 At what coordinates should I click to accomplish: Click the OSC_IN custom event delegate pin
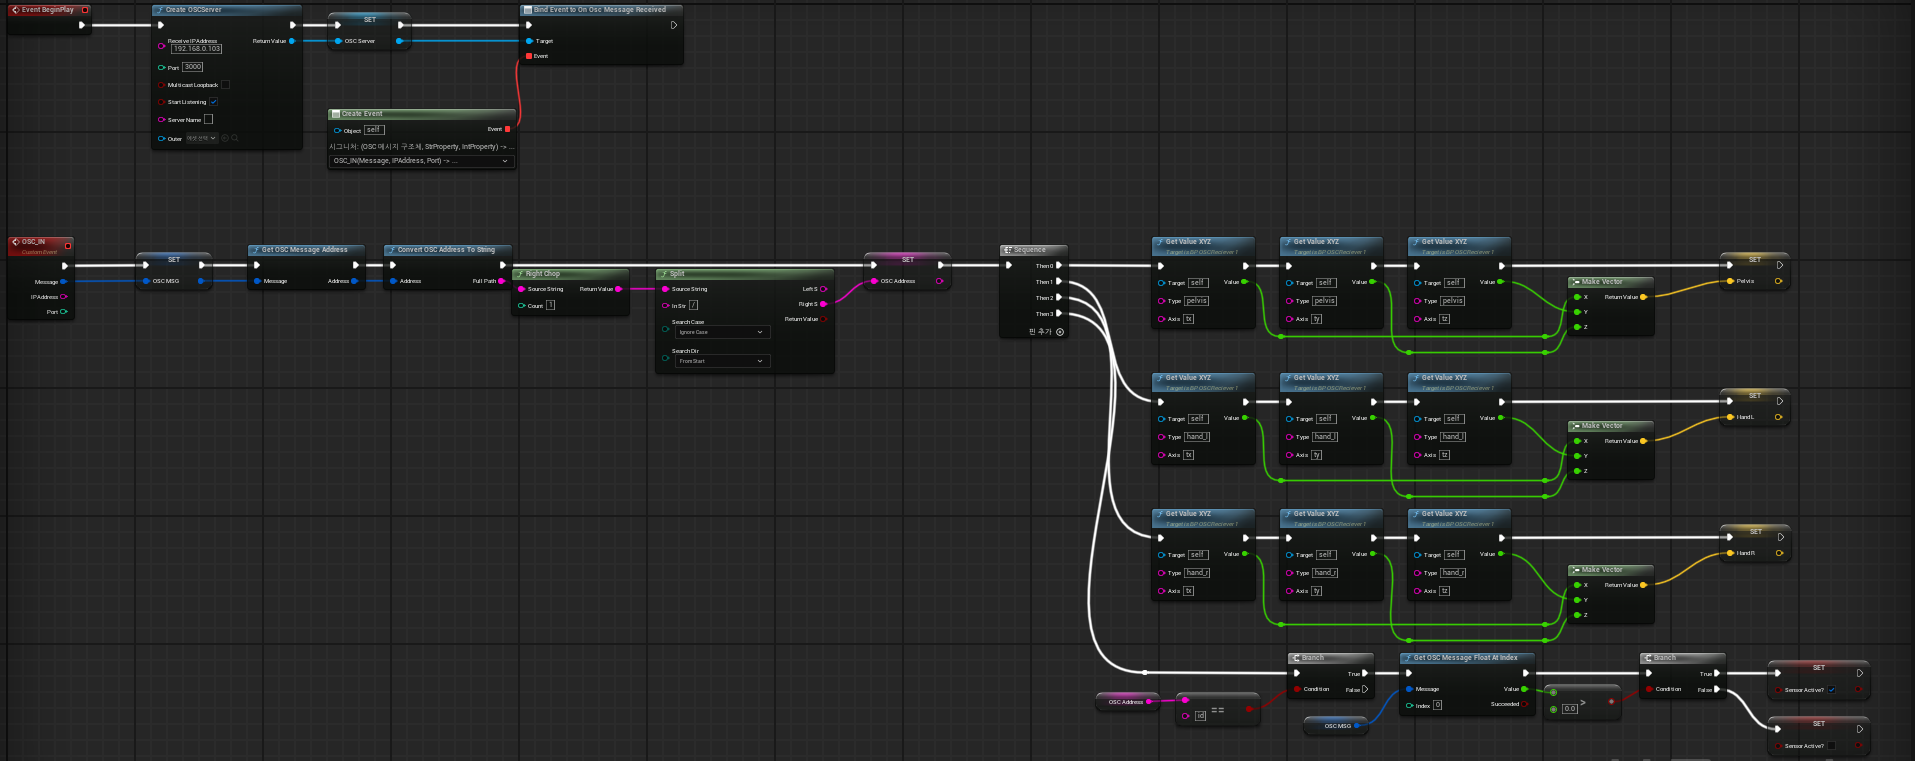[x=68, y=245]
